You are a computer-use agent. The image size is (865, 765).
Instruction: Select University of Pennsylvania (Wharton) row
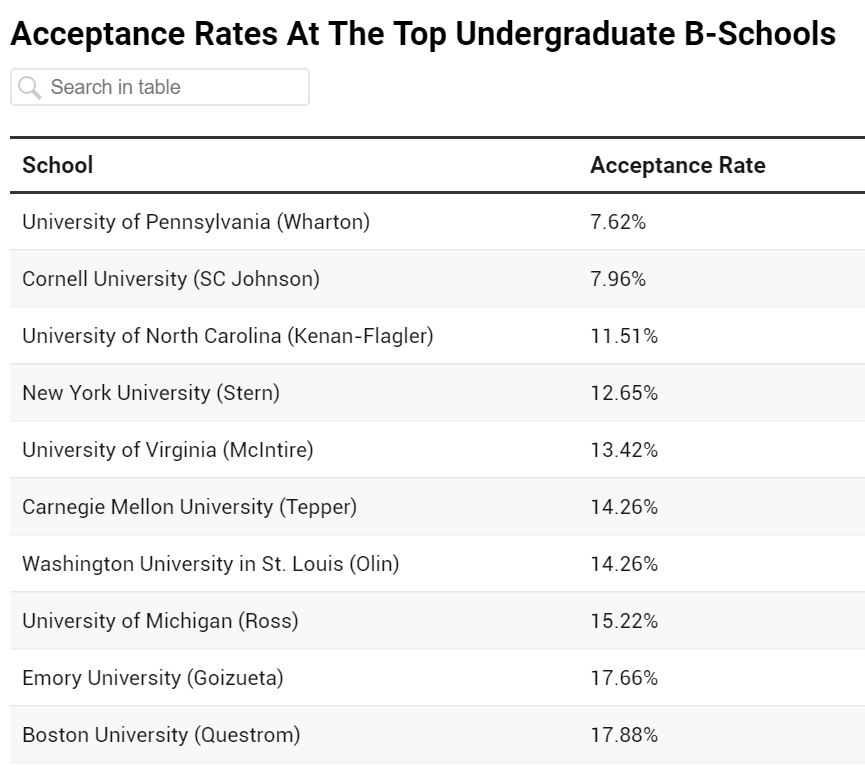point(196,222)
